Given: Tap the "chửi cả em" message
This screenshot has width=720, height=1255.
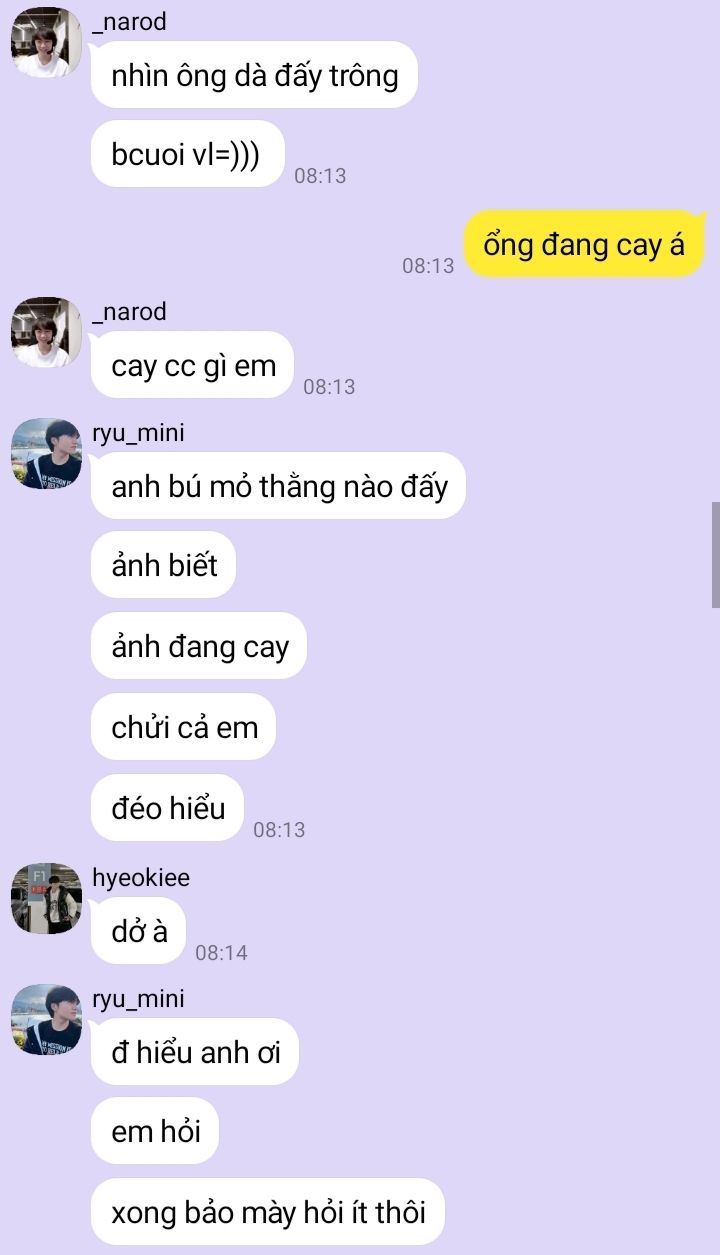Looking at the screenshot, I should point(184,727).
